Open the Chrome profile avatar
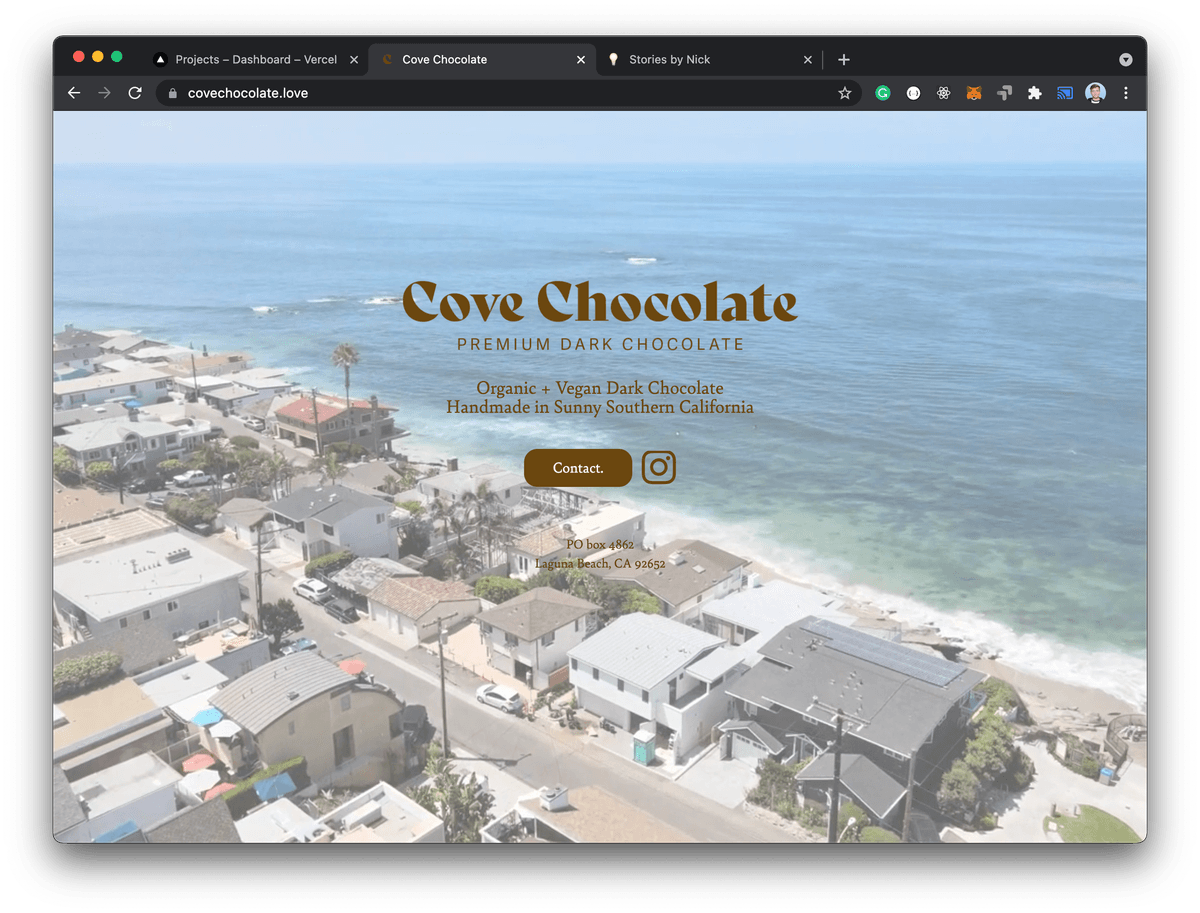 (1095, 92)
